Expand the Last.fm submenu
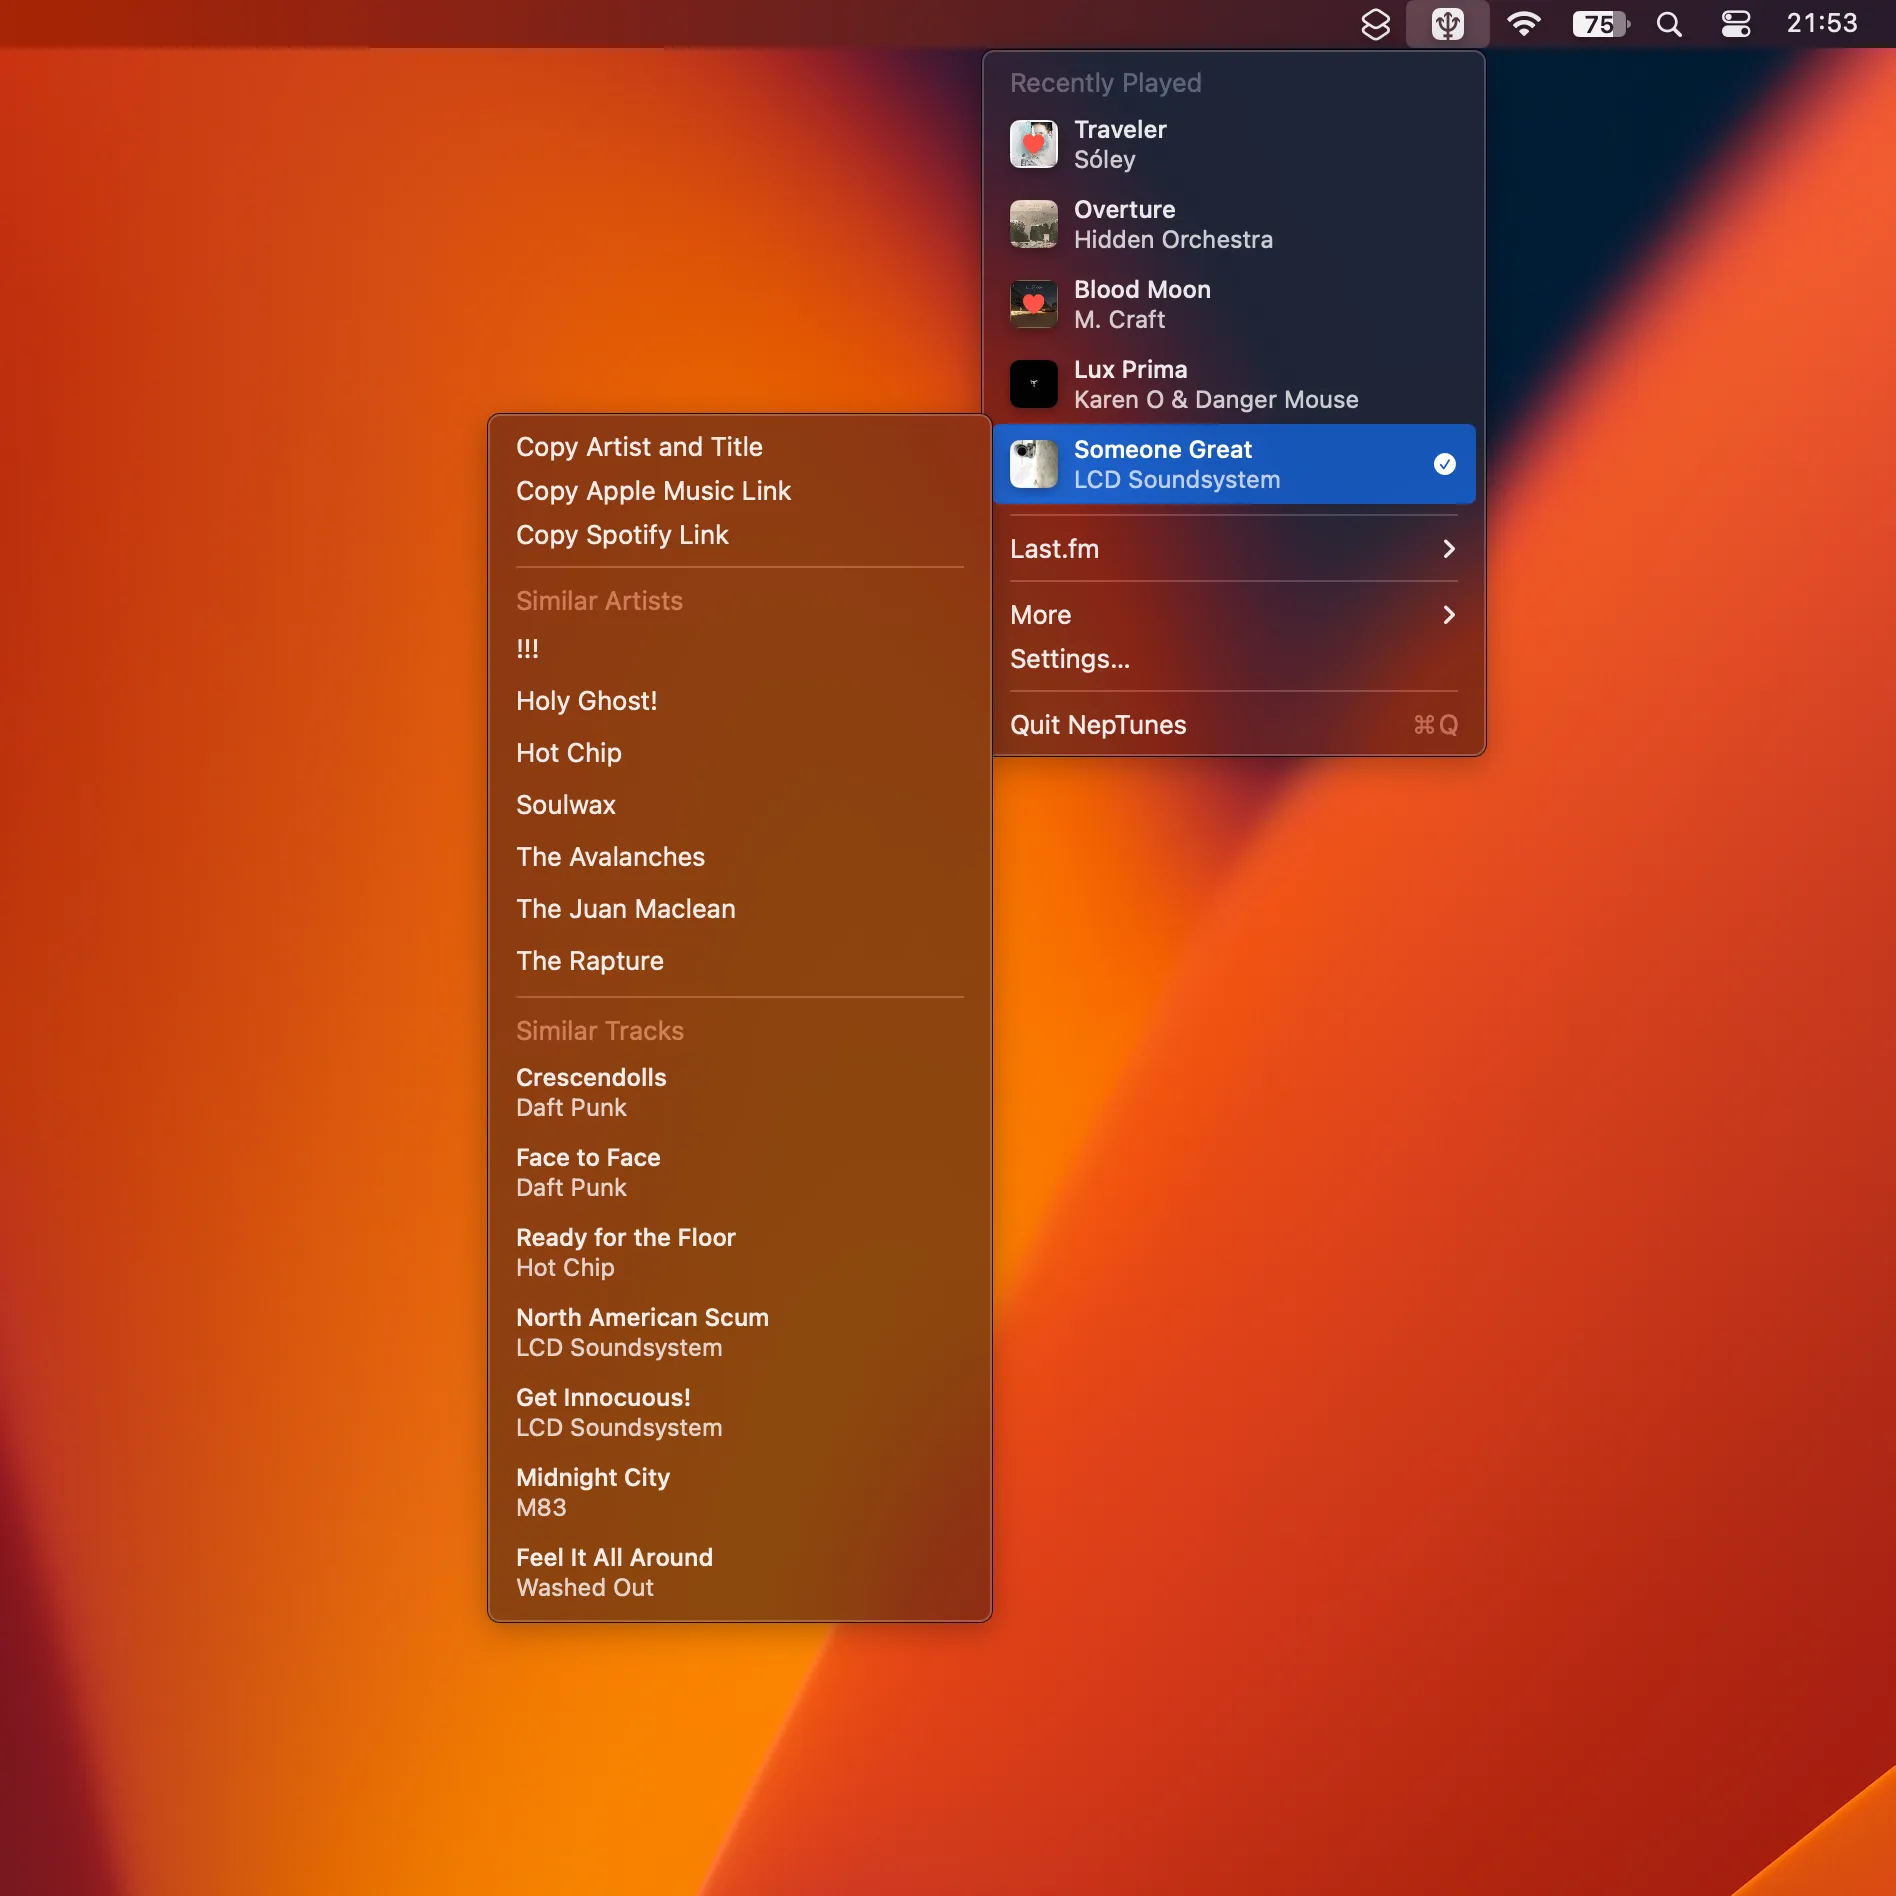Image resolution: width=1896 pixels, height=1896 pixels. pos(1232,549)
